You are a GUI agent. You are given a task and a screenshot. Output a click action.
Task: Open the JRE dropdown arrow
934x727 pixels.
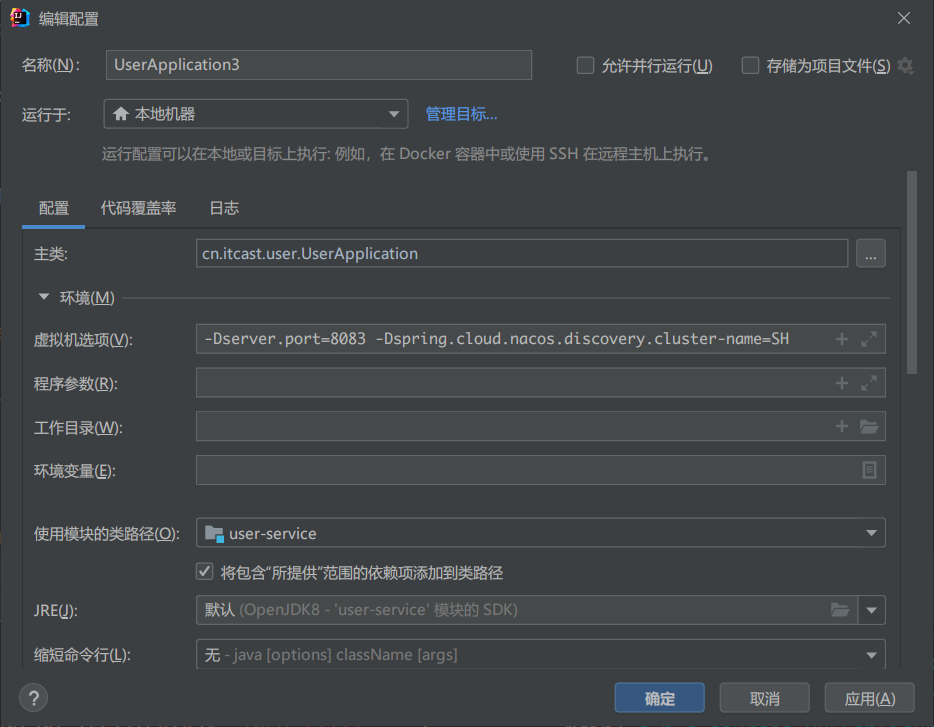click(871, 610)
